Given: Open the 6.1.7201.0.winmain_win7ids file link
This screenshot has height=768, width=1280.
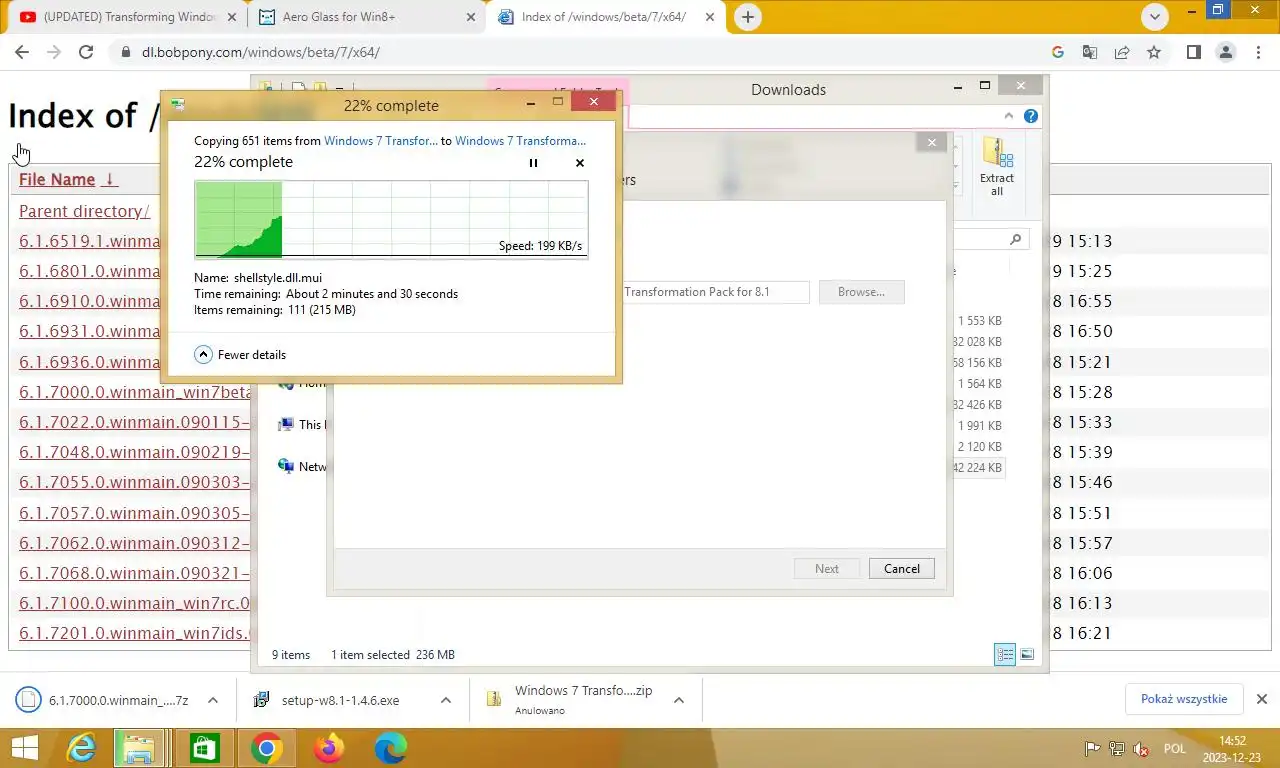Looking at the screenshot, I should 134,633.
